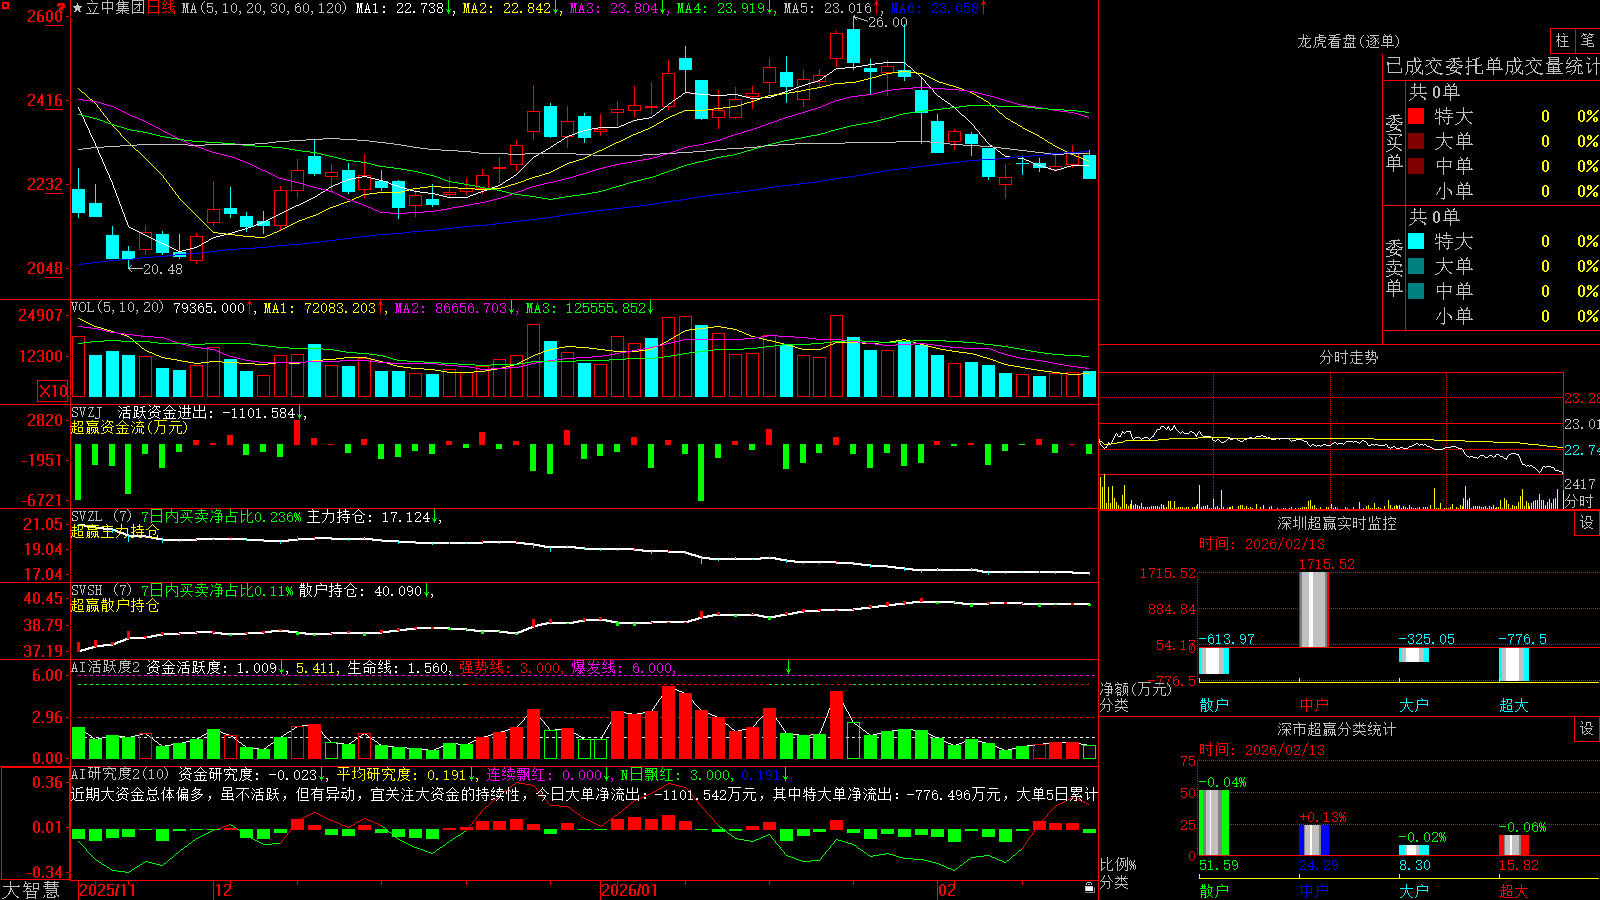Switch display to 笔 tick mode

[1587, 41]
